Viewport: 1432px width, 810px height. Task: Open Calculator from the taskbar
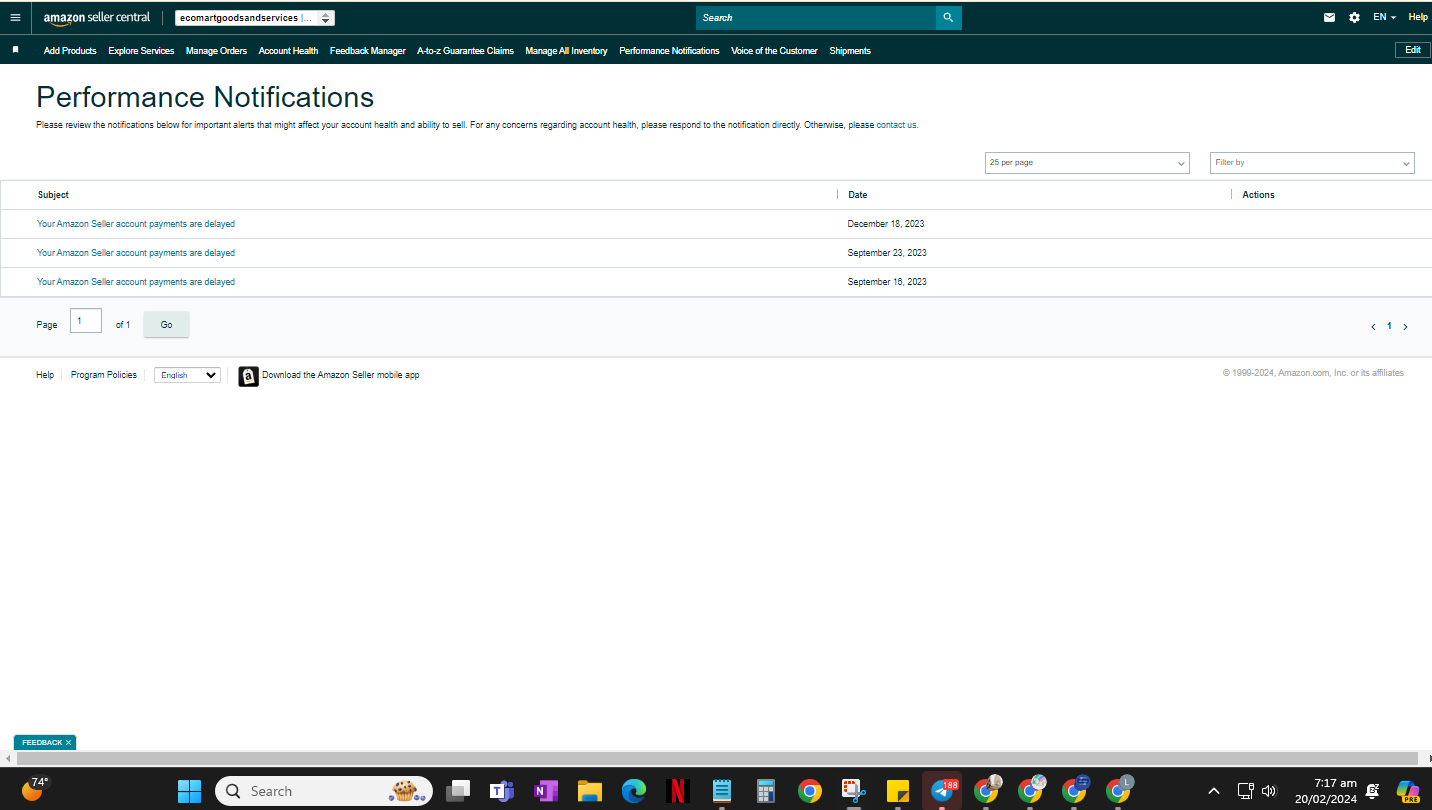766,791
